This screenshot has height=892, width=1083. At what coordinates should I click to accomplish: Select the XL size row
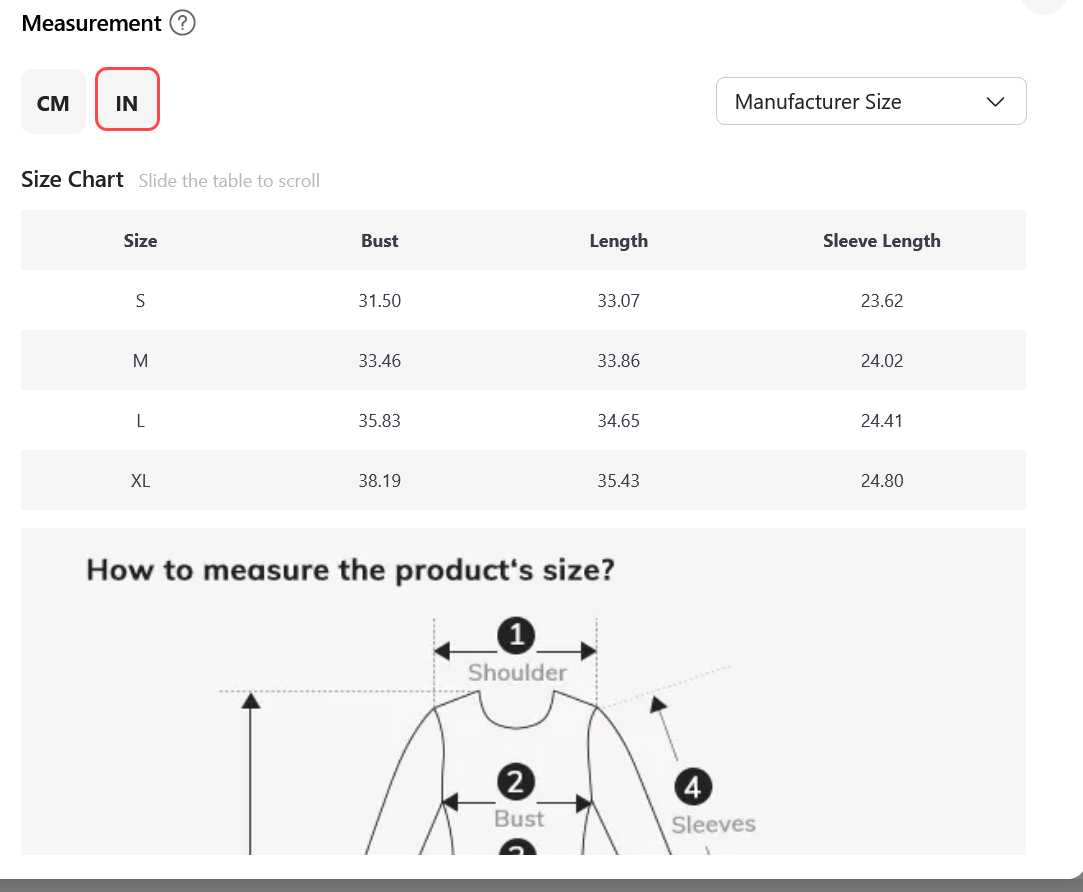(x=523, y=480)
